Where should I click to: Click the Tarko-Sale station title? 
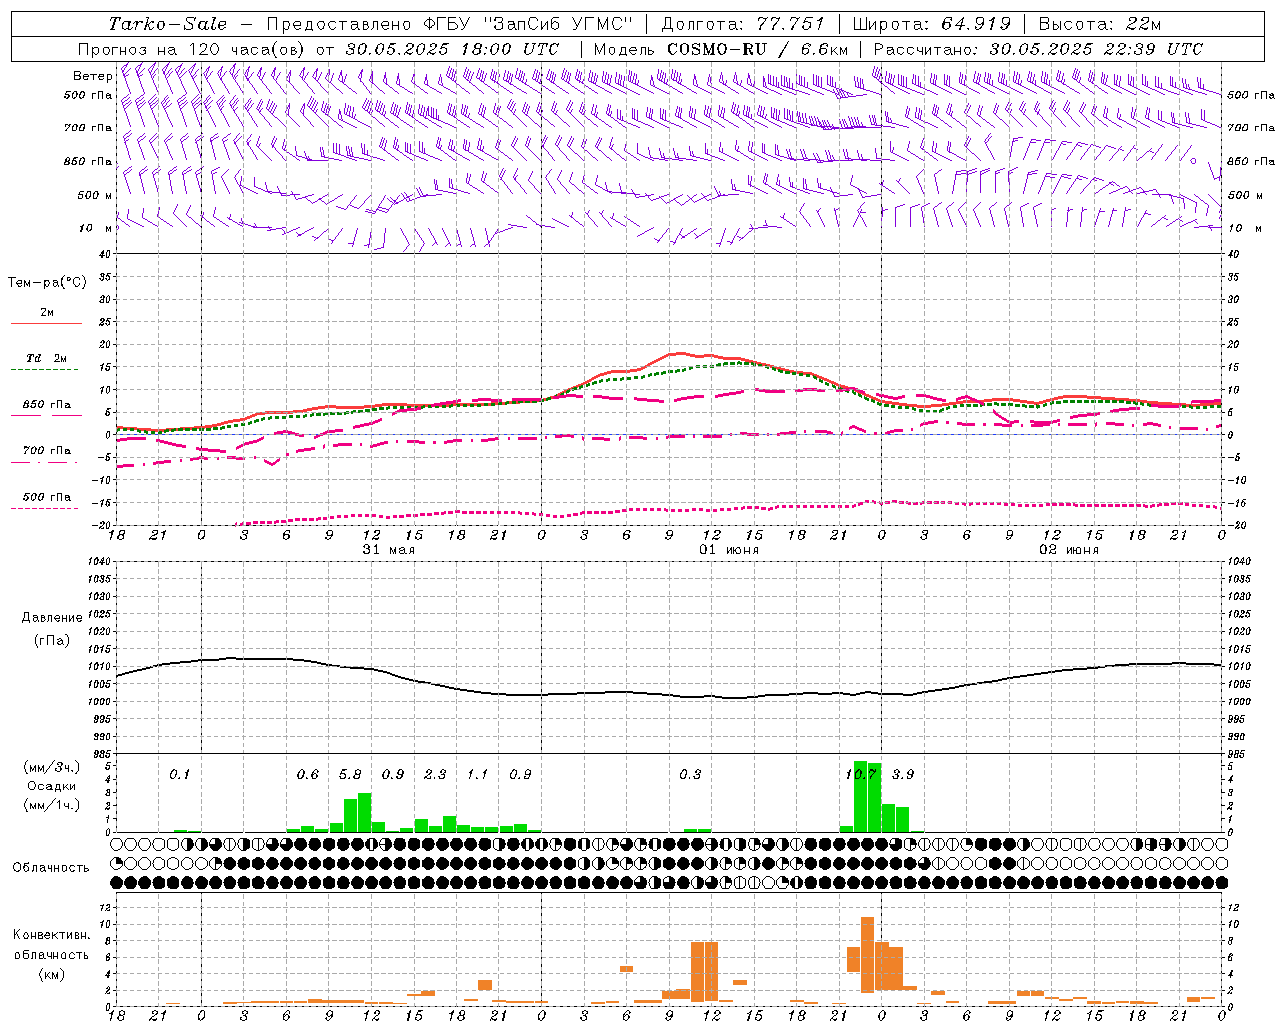click(168, 24)
